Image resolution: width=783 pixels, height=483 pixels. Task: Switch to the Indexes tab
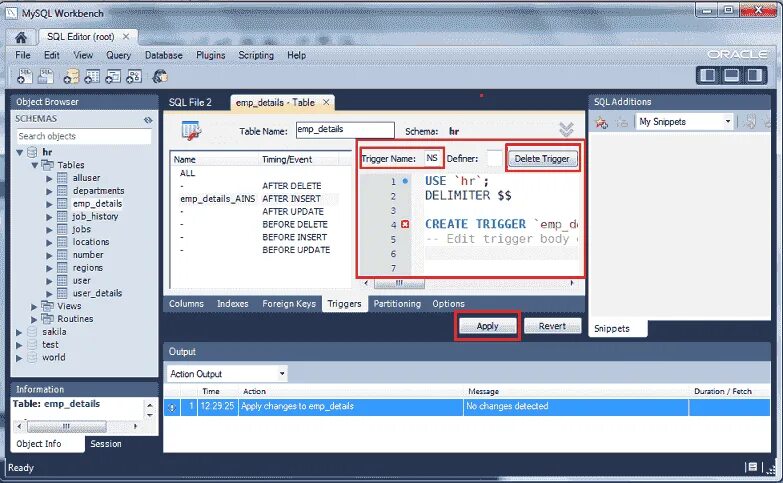(x=233, y=304)
